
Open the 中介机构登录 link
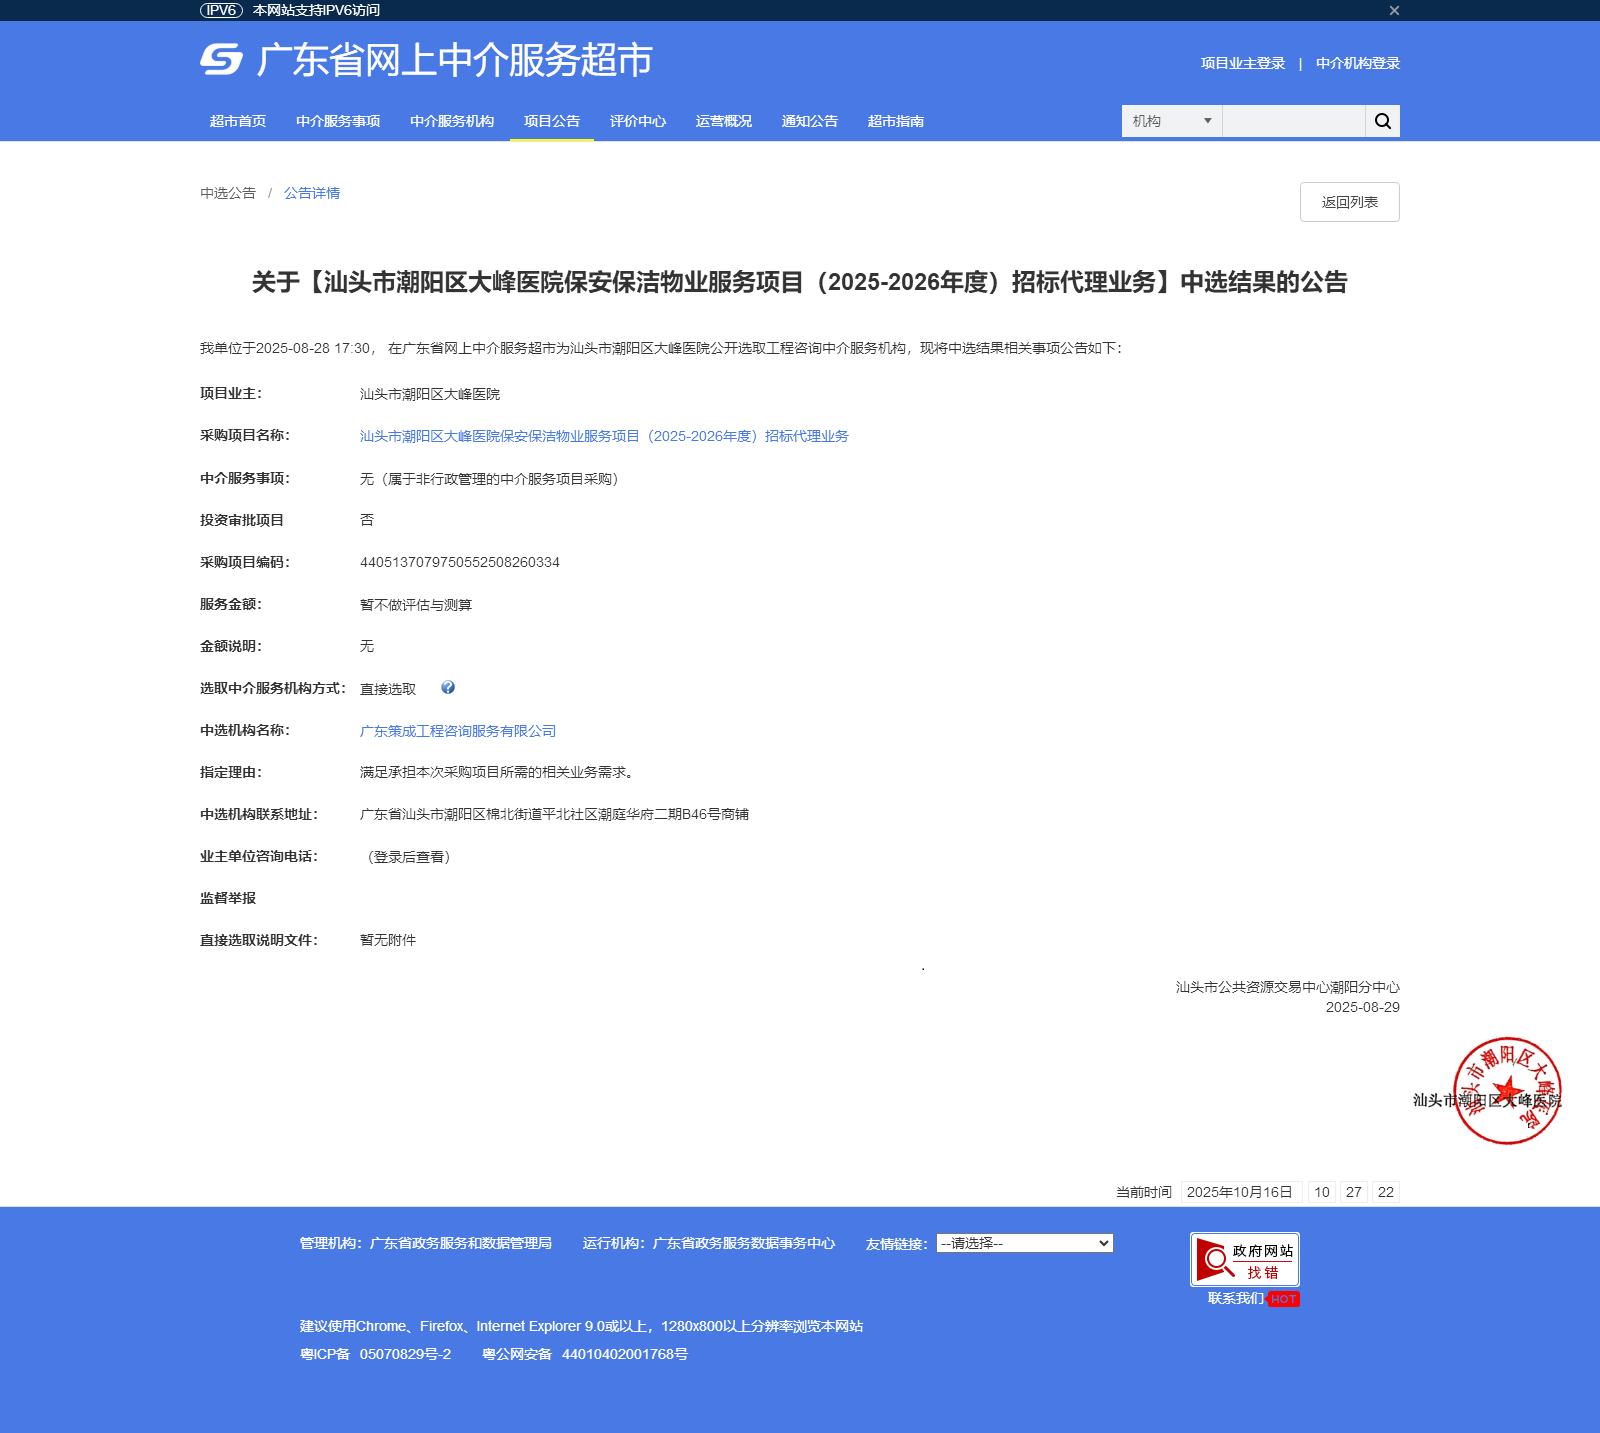point(1357,63)
